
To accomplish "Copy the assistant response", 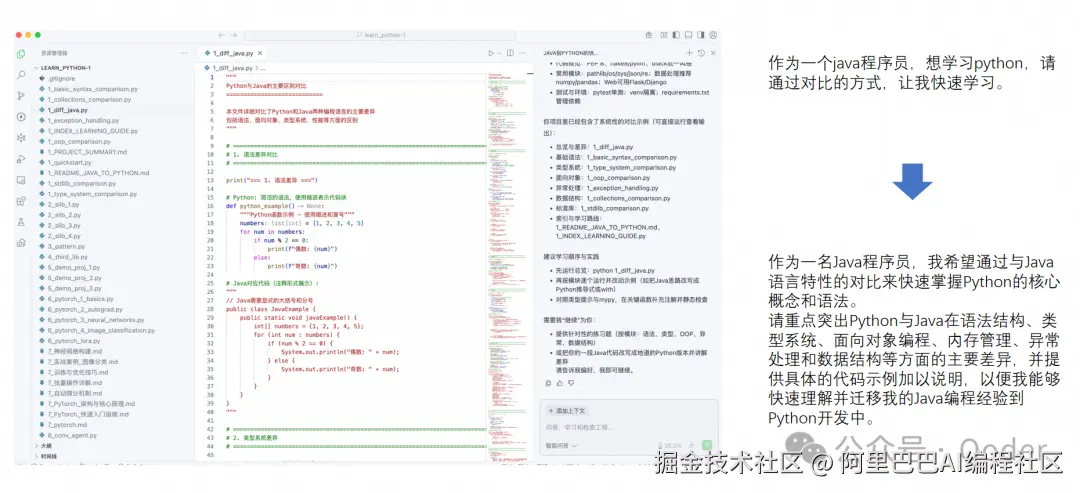I will point(548,383).
